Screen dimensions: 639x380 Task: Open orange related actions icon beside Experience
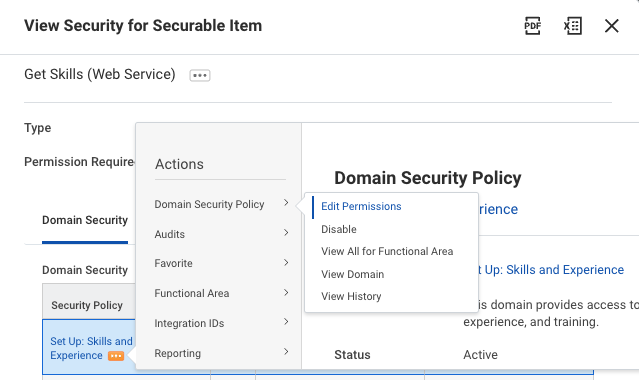[x=116, y=356]
